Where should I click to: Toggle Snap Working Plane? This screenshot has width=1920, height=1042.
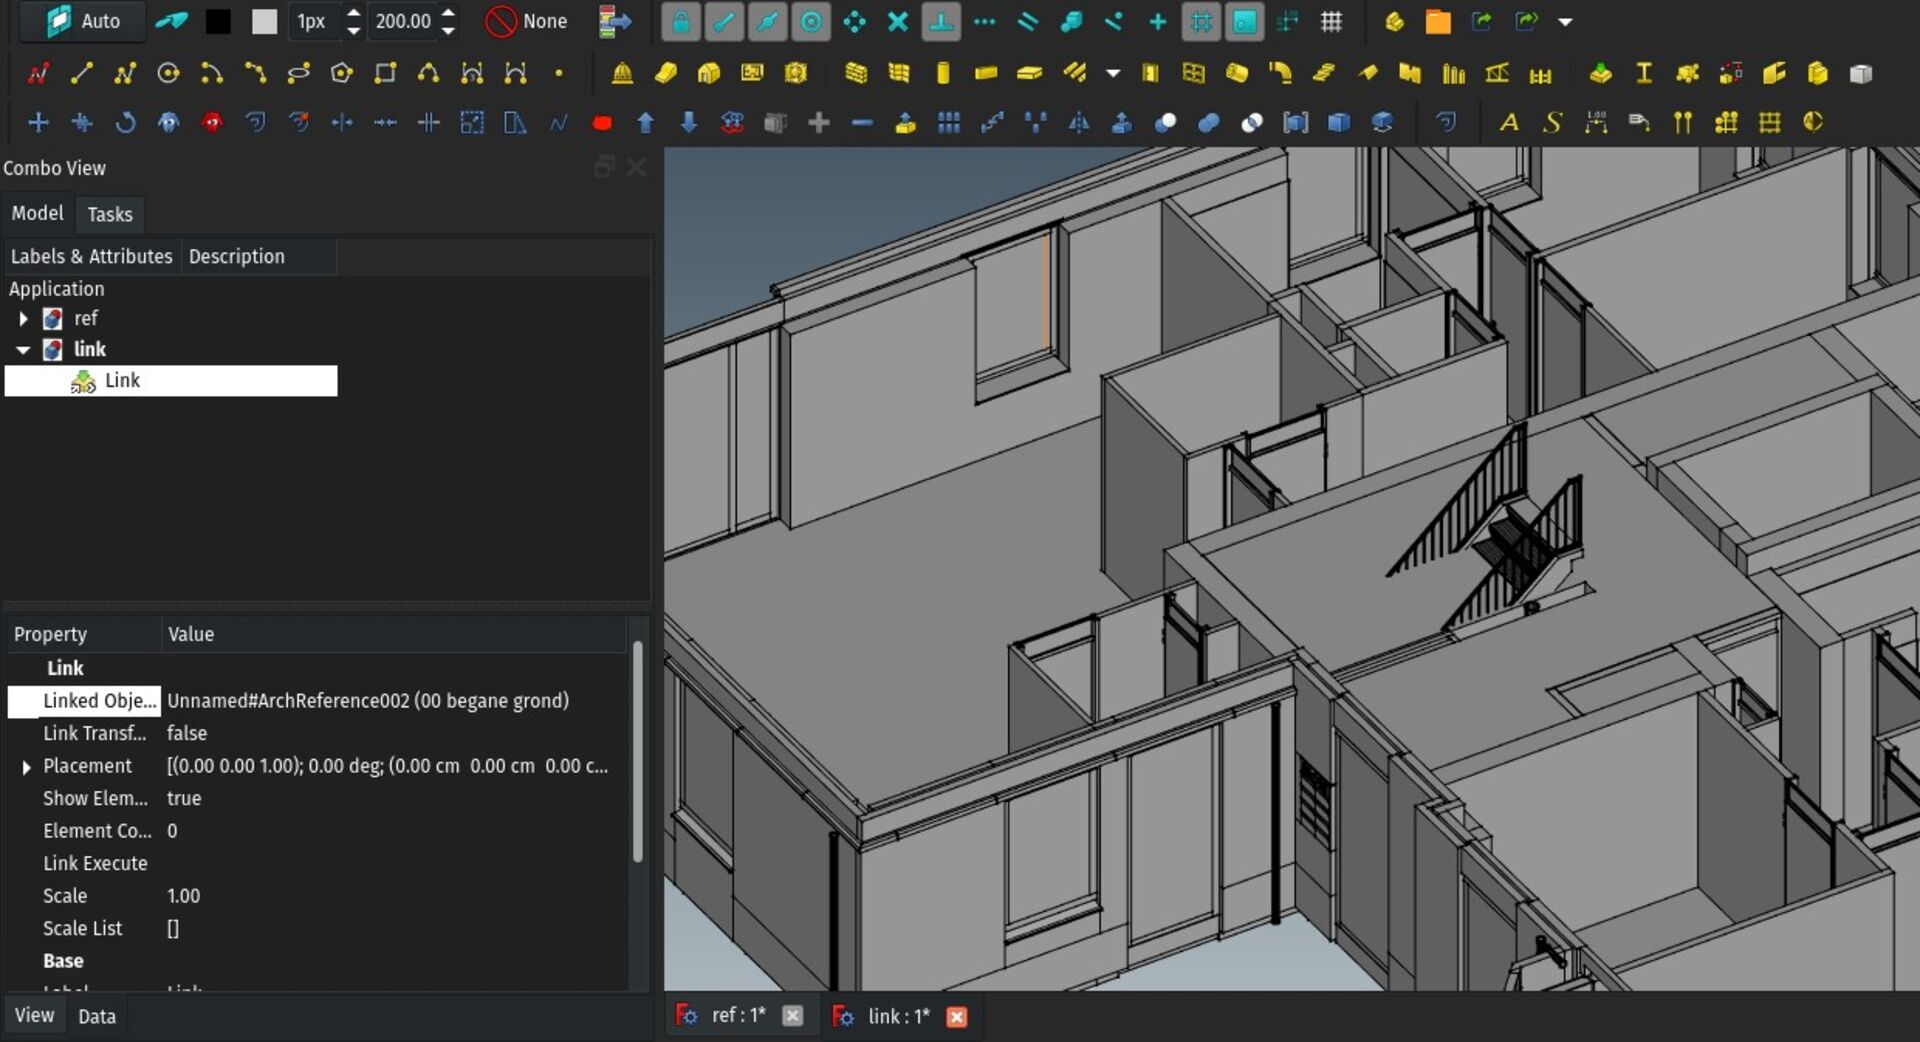[1245, 21]
